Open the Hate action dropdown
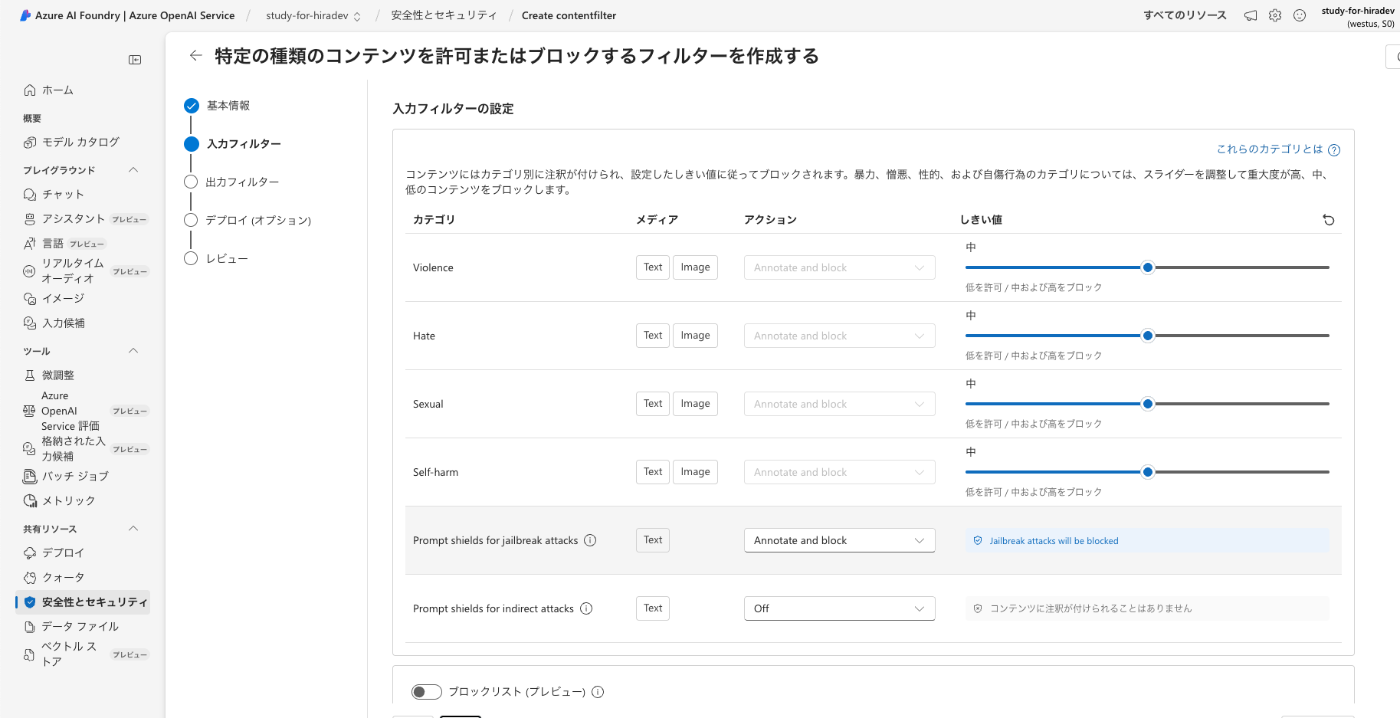 pos(840,335)
